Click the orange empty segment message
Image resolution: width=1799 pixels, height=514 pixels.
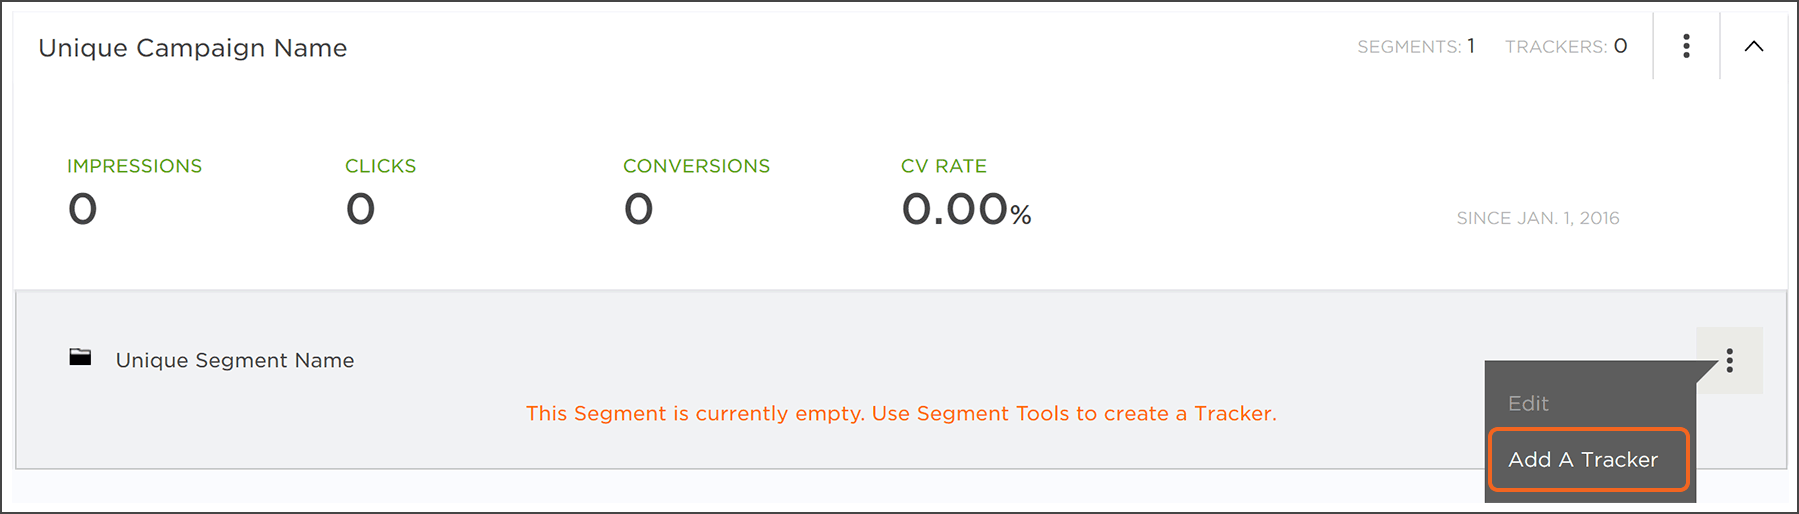point(901,414)
